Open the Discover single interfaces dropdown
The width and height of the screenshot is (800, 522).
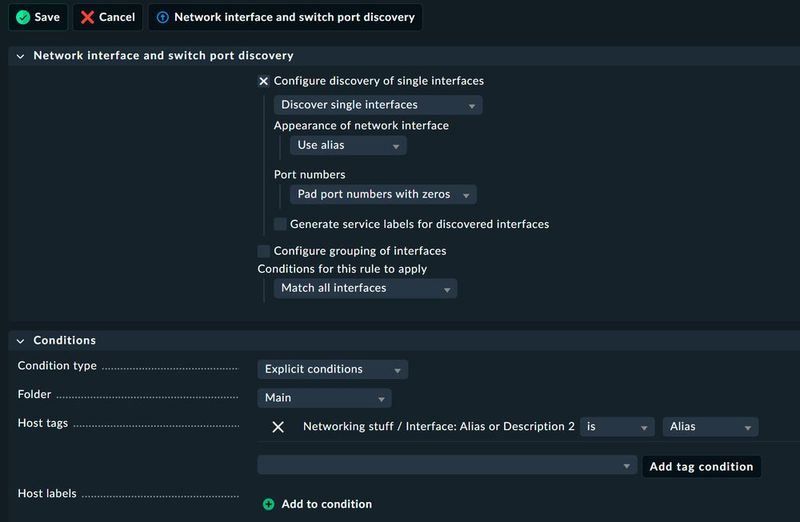point(378,105)
